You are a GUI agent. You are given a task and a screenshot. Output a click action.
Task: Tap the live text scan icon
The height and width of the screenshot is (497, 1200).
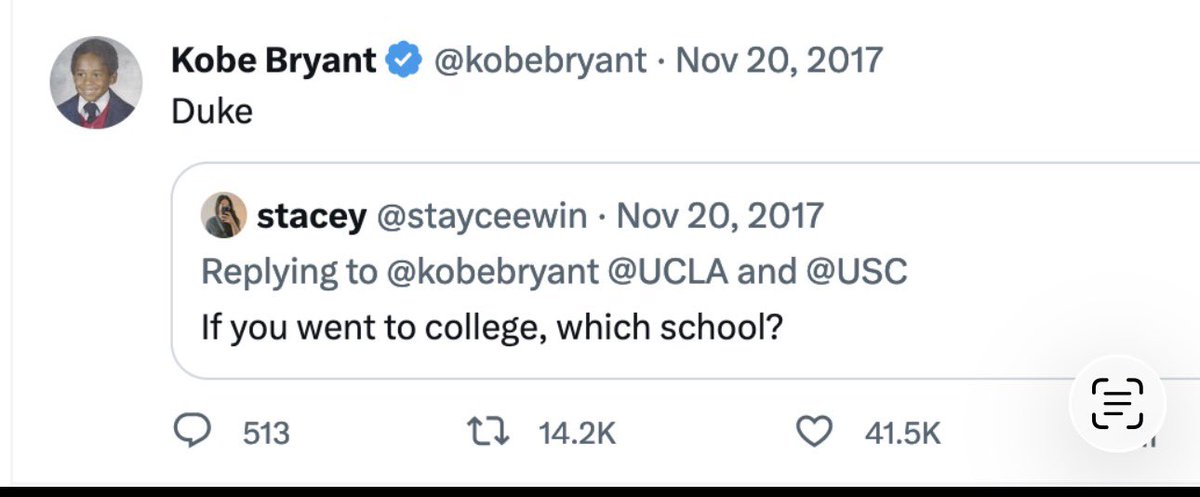(x=1117, y=404)
